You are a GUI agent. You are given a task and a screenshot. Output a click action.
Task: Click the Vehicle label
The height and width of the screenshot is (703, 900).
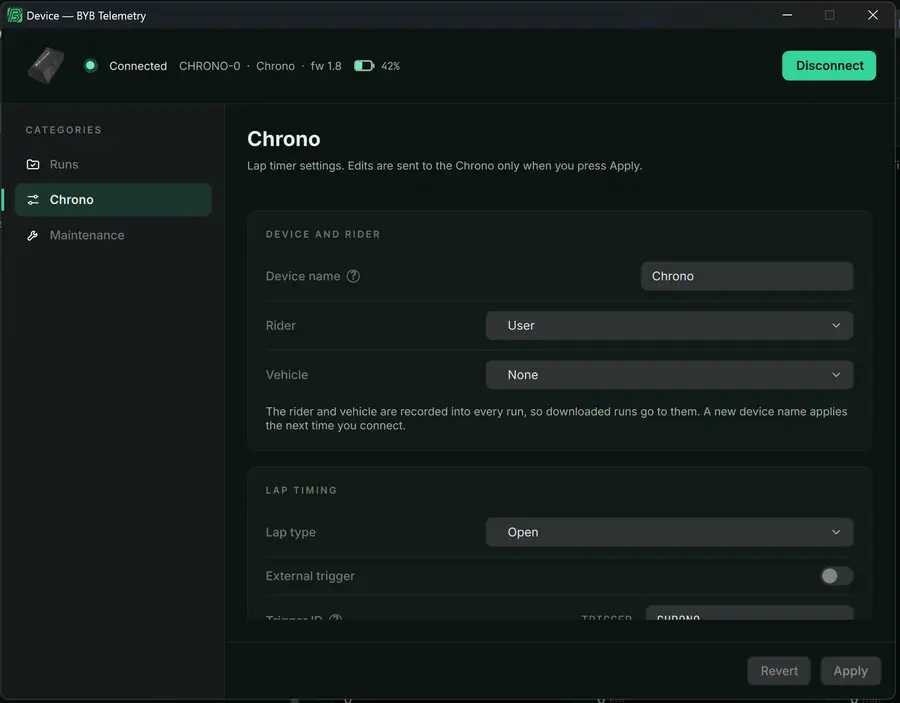[286, 375]
